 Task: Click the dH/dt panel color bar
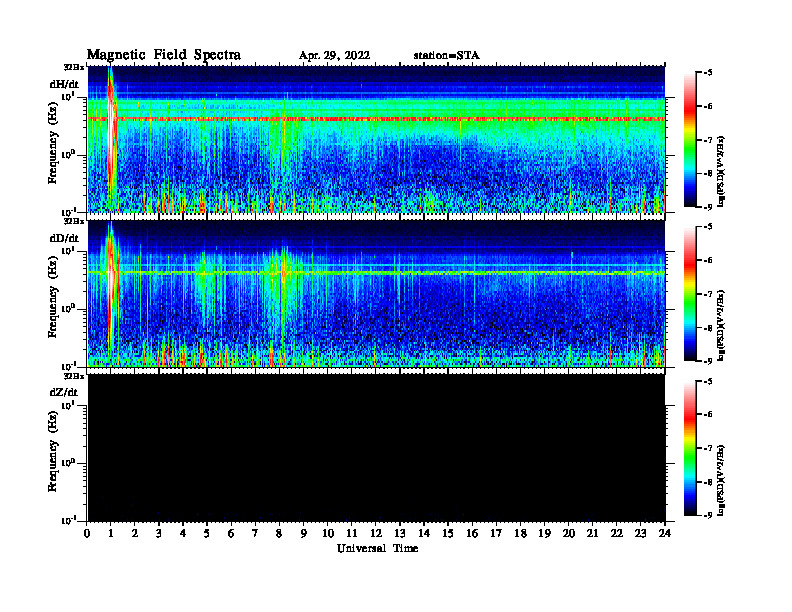coord(690,140)
